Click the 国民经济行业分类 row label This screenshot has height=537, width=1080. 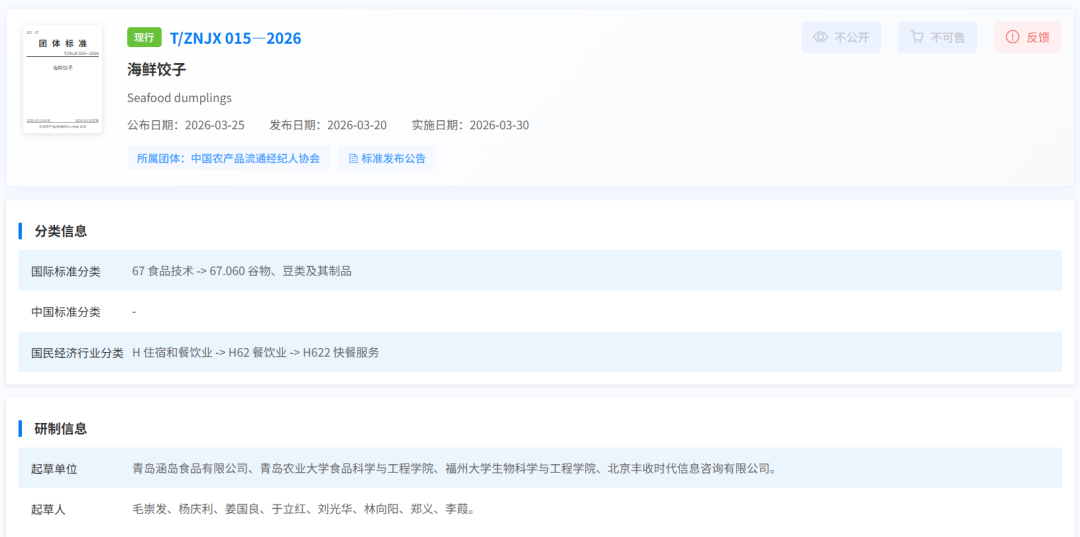coord(77,352)
